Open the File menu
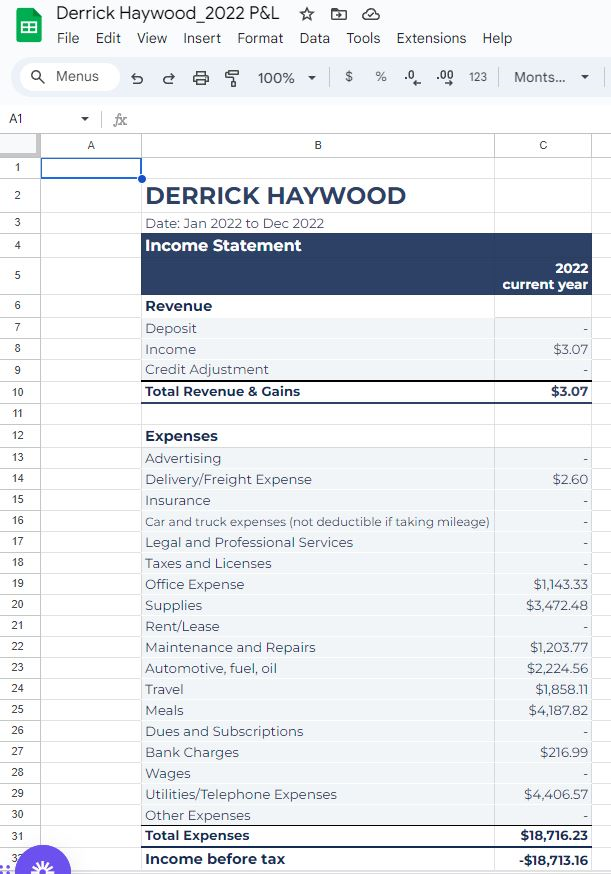The width and height of the screenshot is (611, 874). [68, 38]
